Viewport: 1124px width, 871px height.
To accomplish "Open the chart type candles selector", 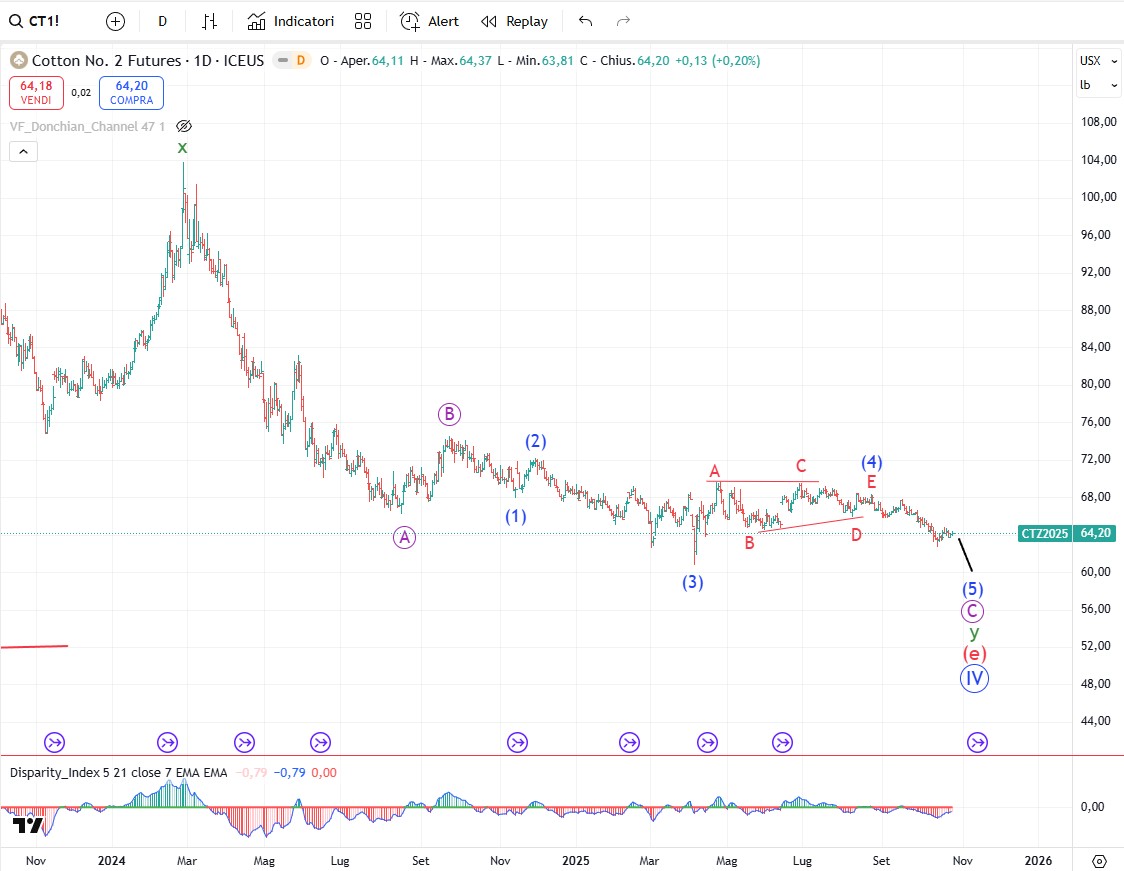I will coord(209,21).
